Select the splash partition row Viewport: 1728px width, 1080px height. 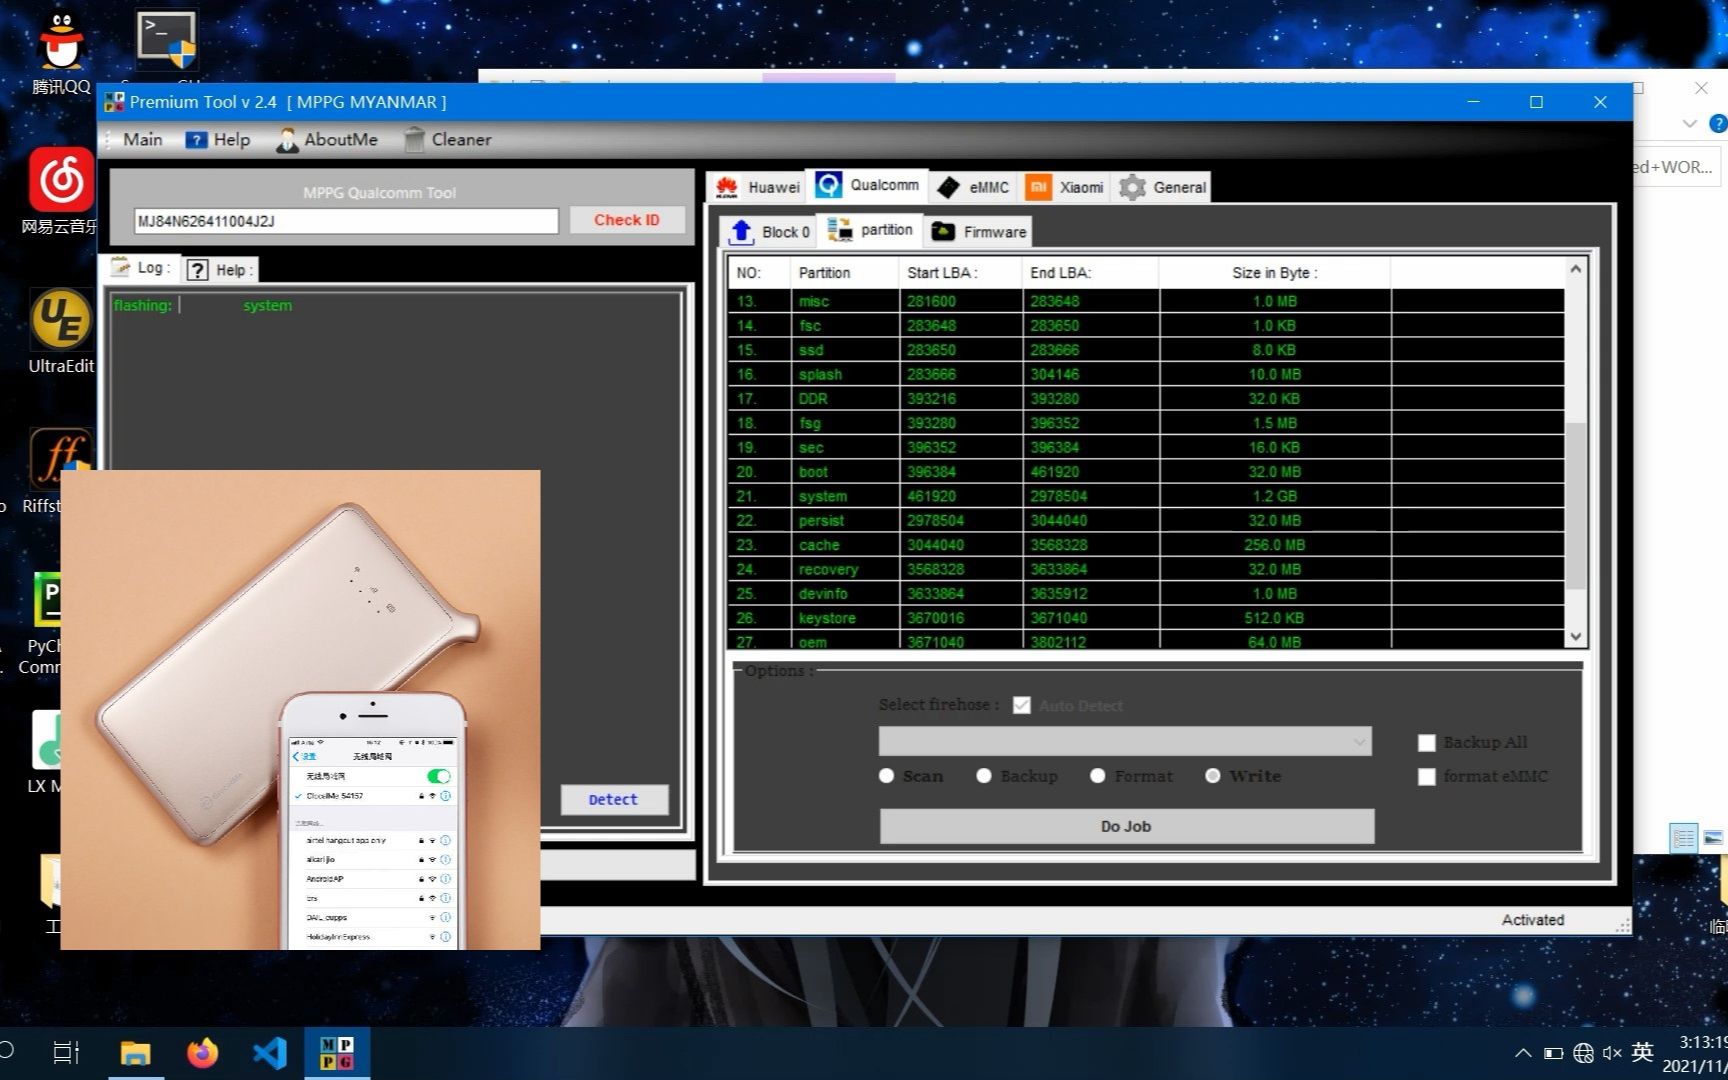pyautogui.click(x=1146, y=374)
